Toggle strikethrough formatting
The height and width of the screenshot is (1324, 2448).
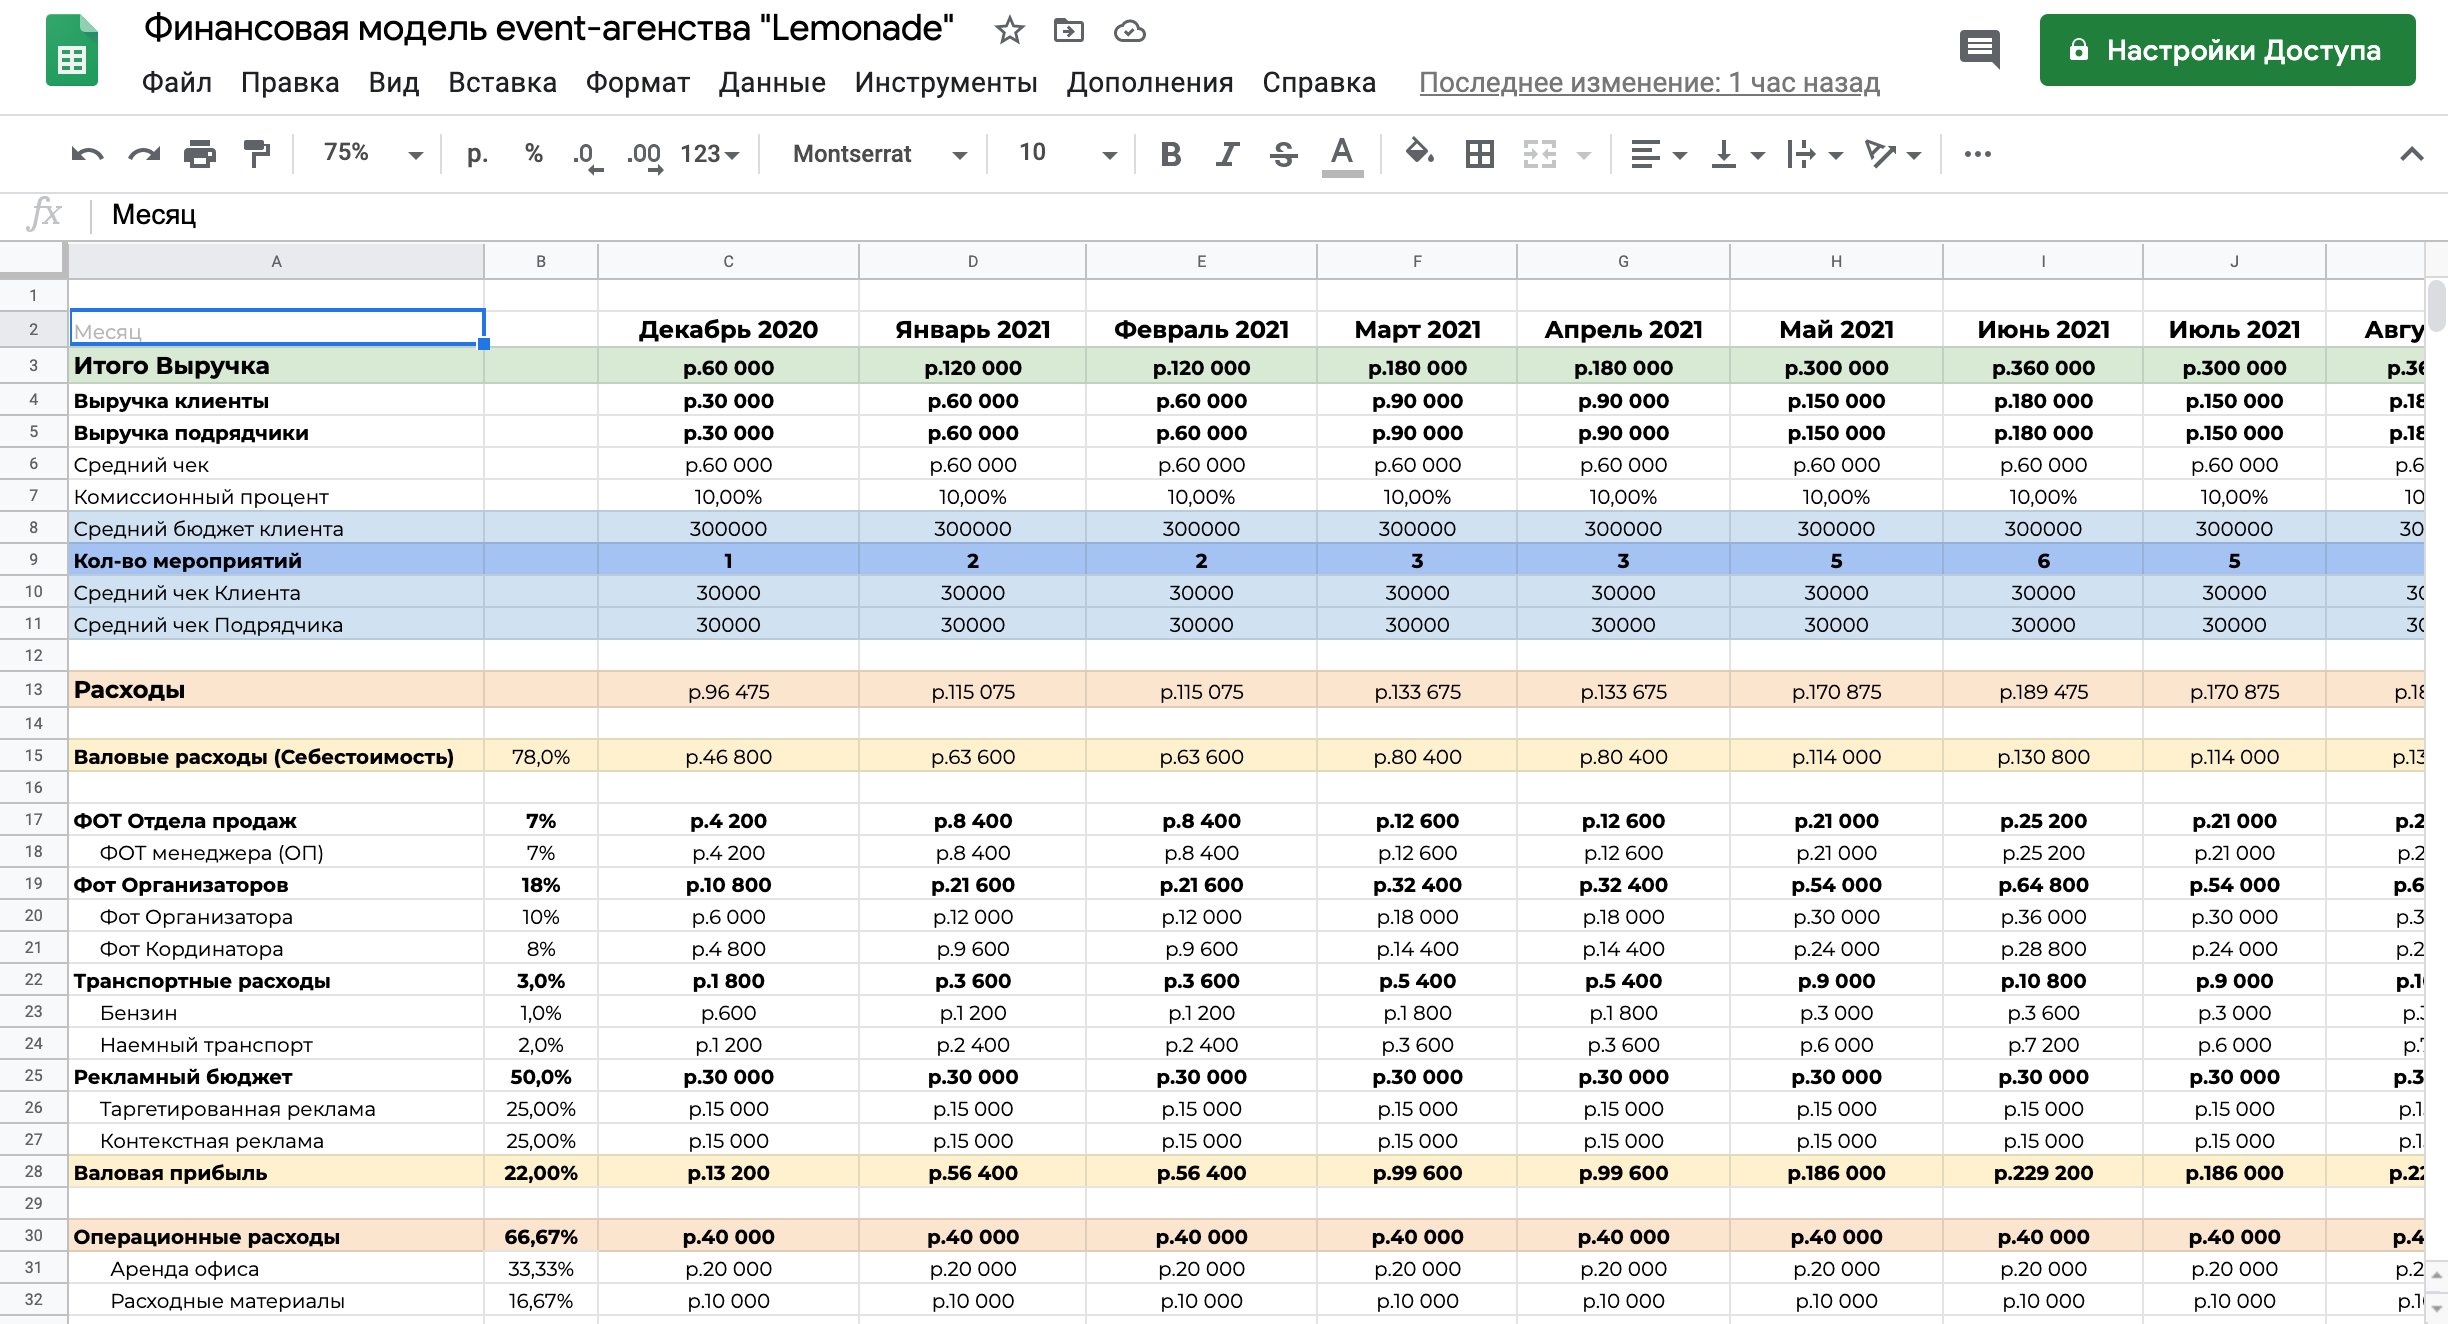pyautogui.click(x=1284, y=154)
